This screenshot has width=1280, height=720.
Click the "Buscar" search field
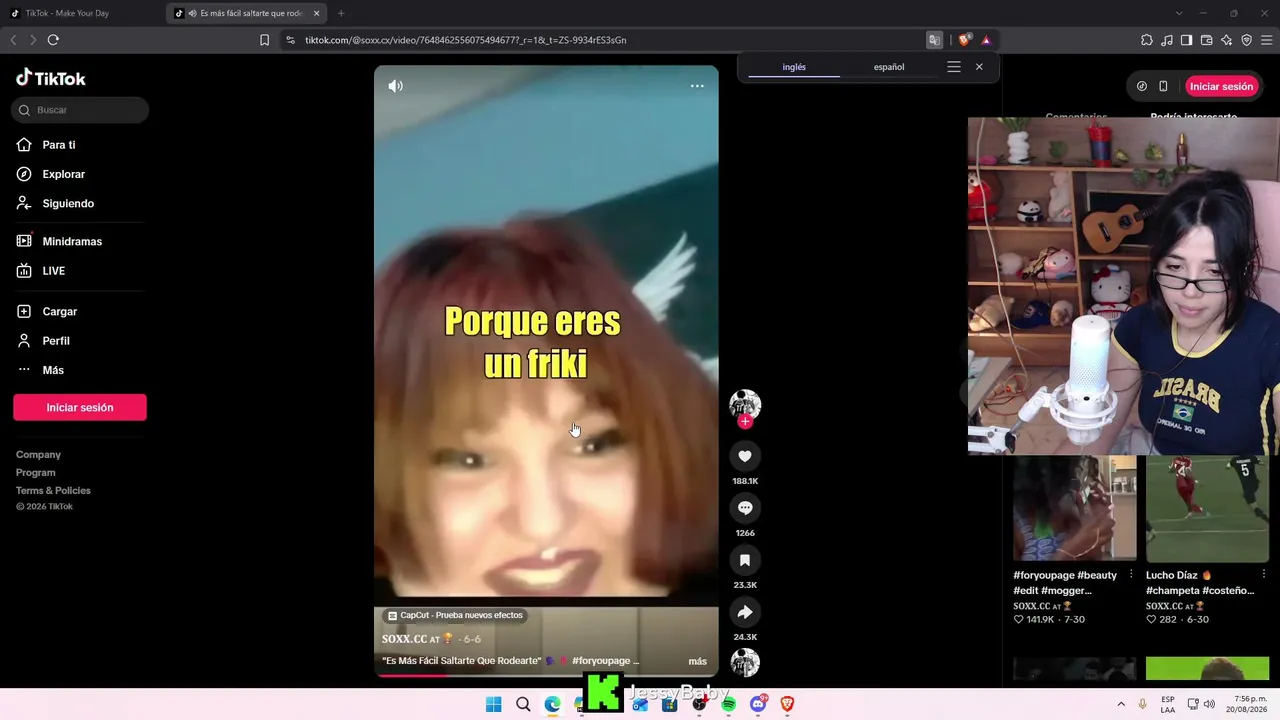(x=80, y=110)
